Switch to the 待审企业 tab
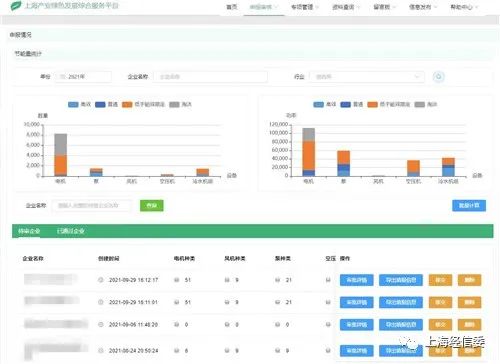The image size is (500, 364). pyautogui.click(x=29, y=231)
